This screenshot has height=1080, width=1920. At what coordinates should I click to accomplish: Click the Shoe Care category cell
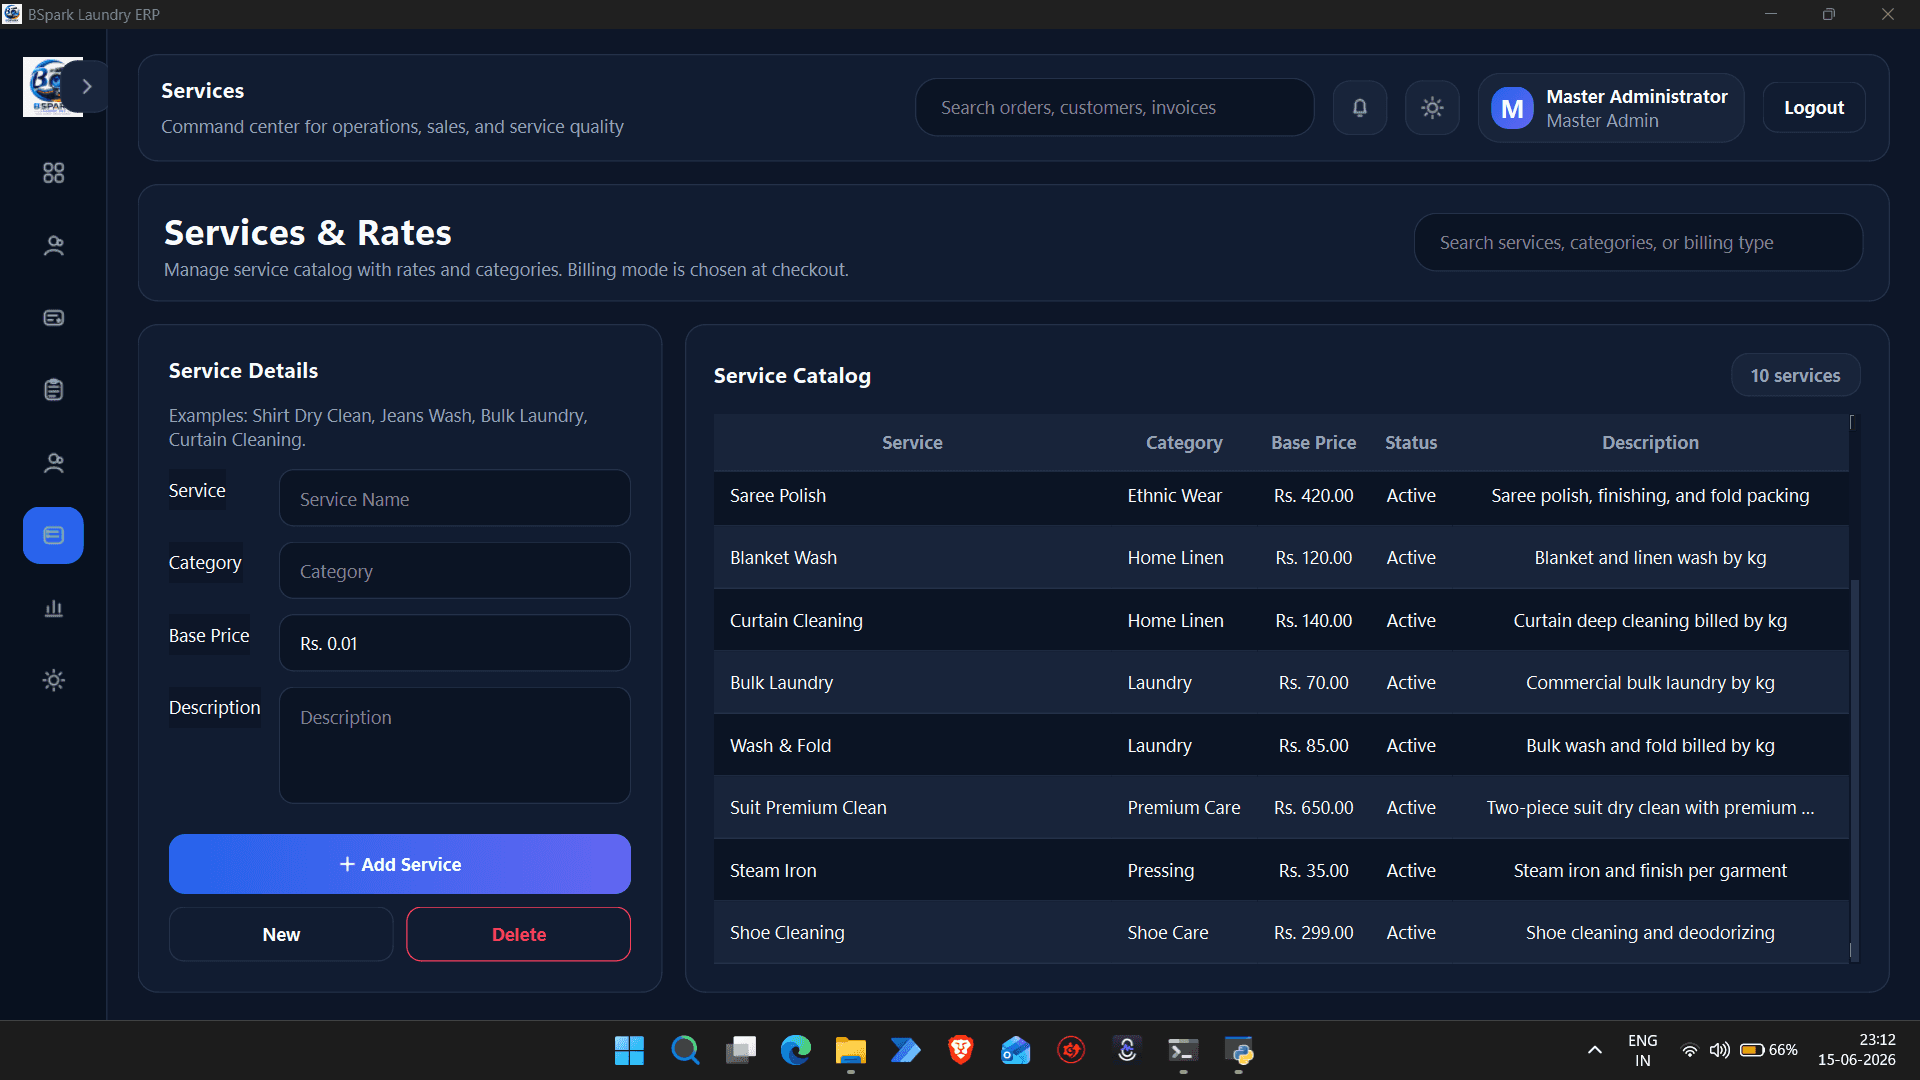click(x=1168, y=933)
